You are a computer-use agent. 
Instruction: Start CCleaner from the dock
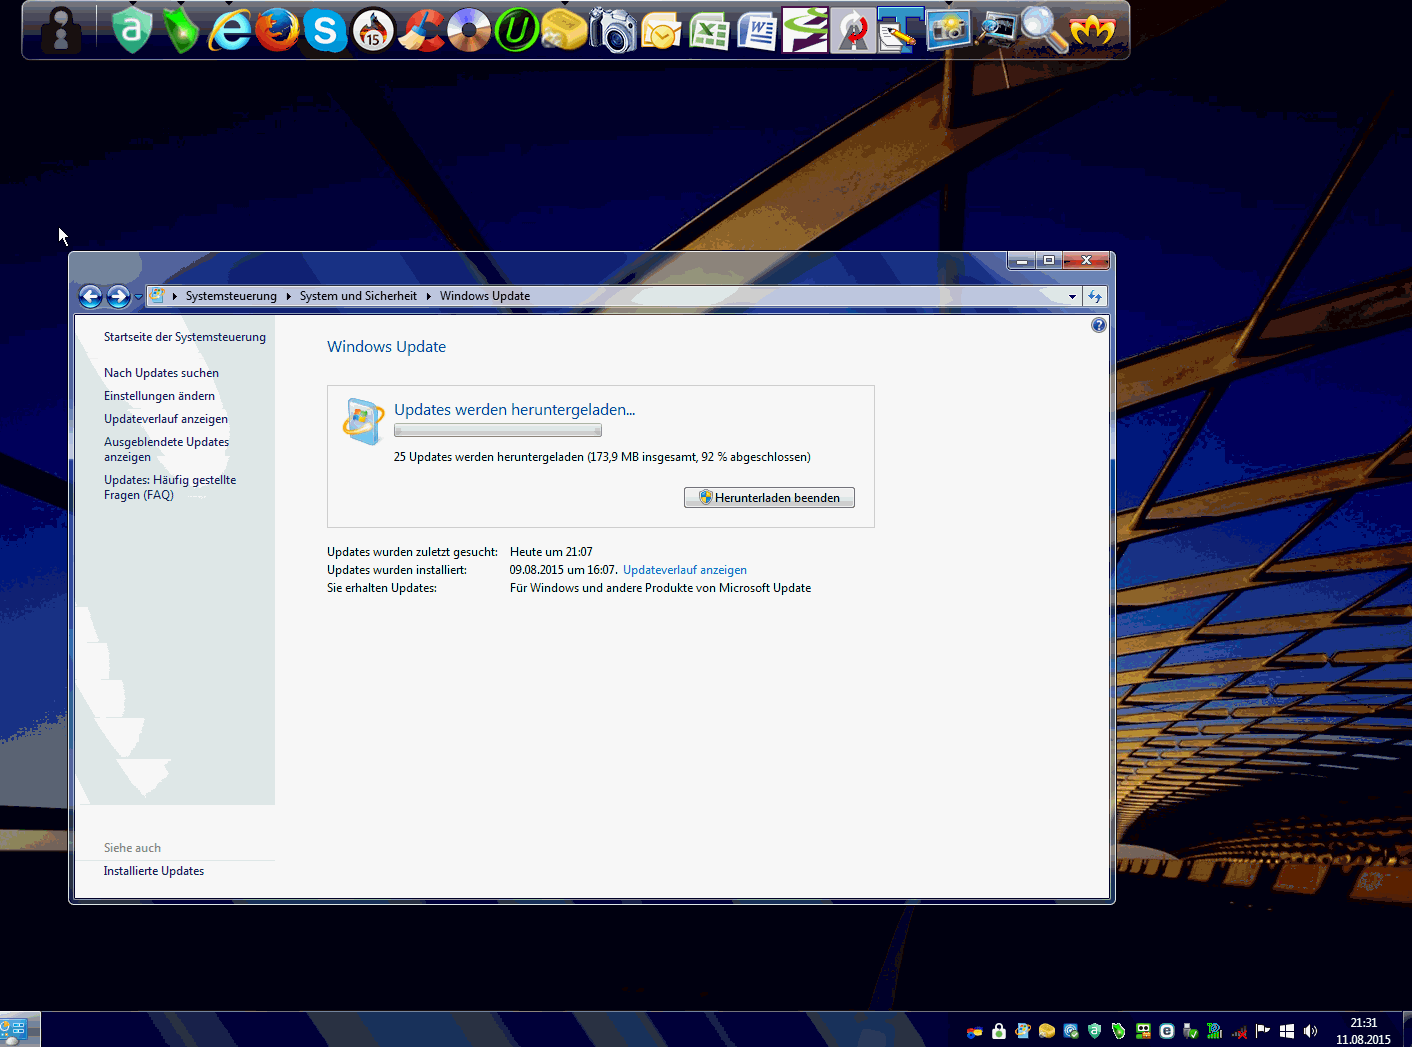point(422,31)
